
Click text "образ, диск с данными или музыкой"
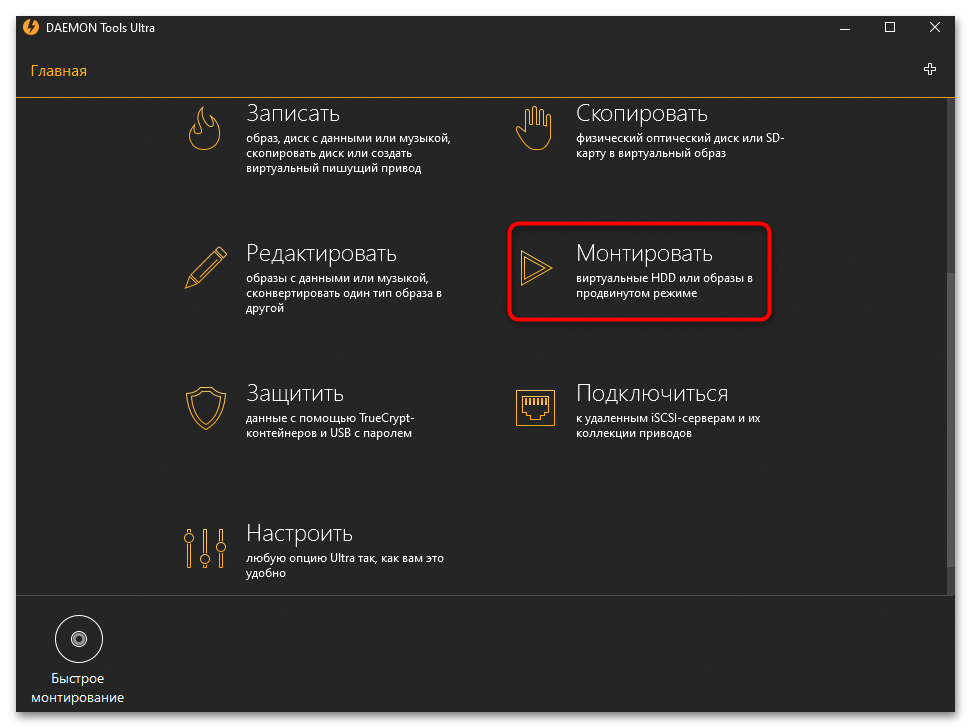[348, 138]
